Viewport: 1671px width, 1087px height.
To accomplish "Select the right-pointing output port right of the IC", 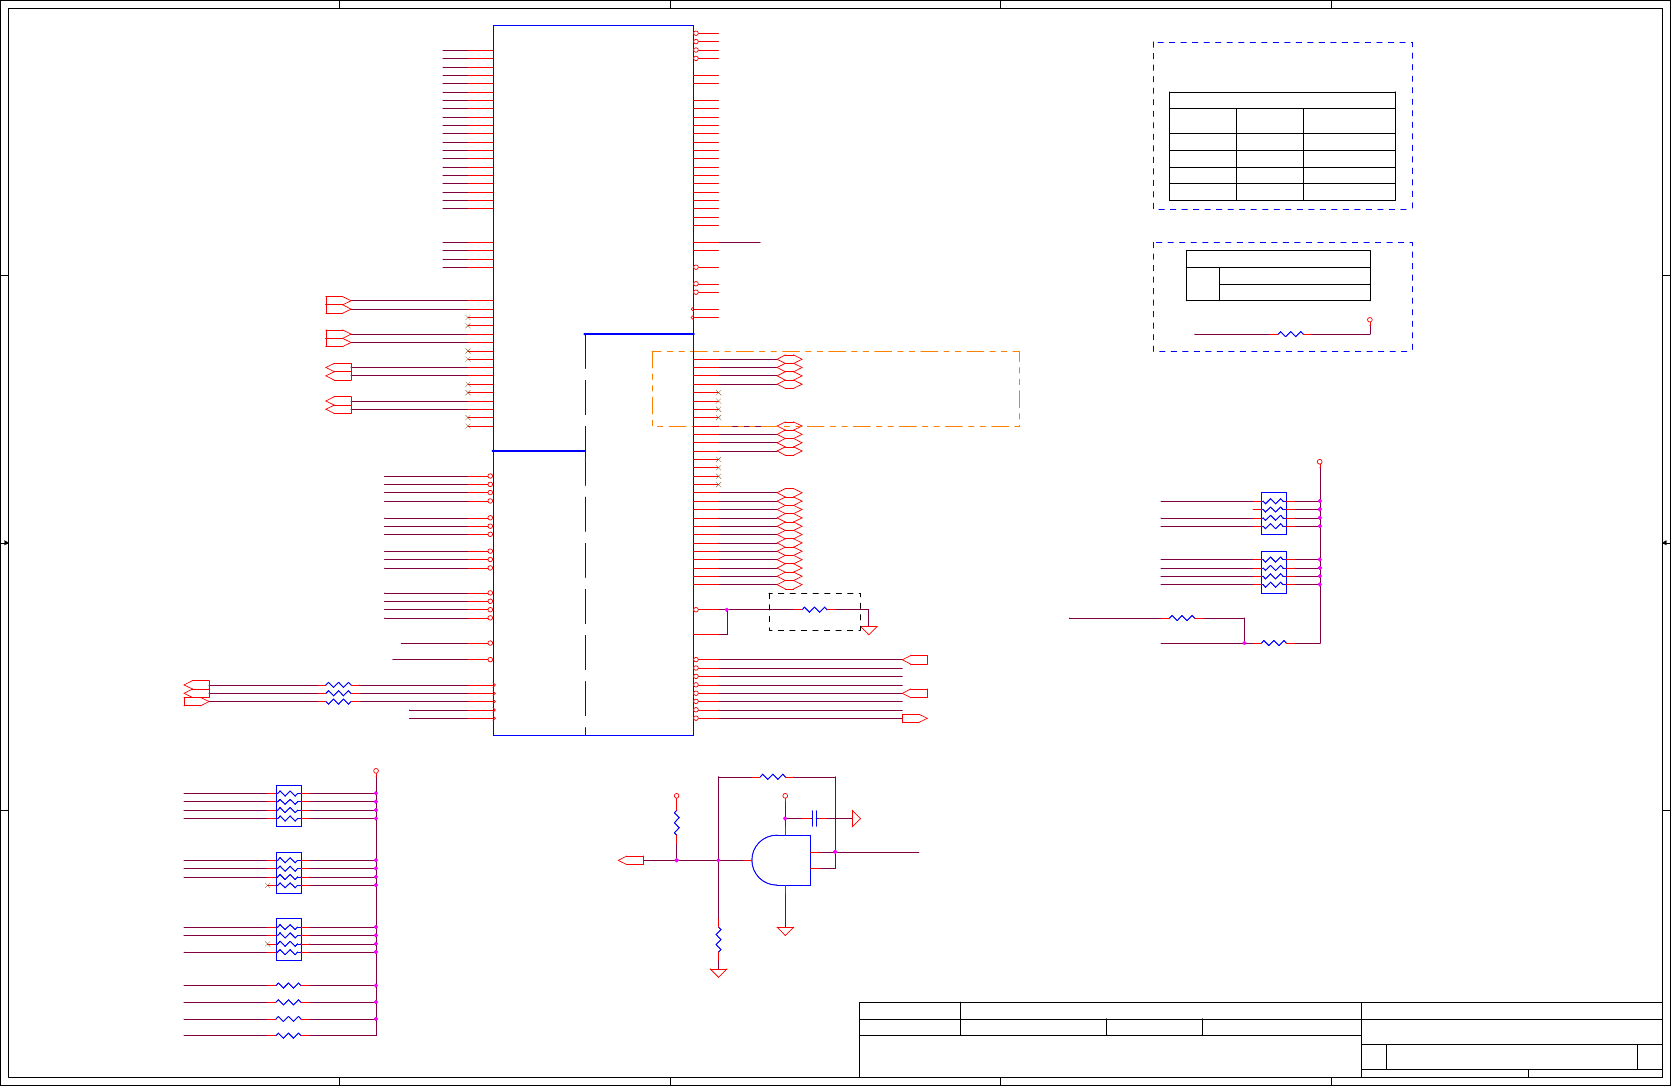I will point(915,718).
